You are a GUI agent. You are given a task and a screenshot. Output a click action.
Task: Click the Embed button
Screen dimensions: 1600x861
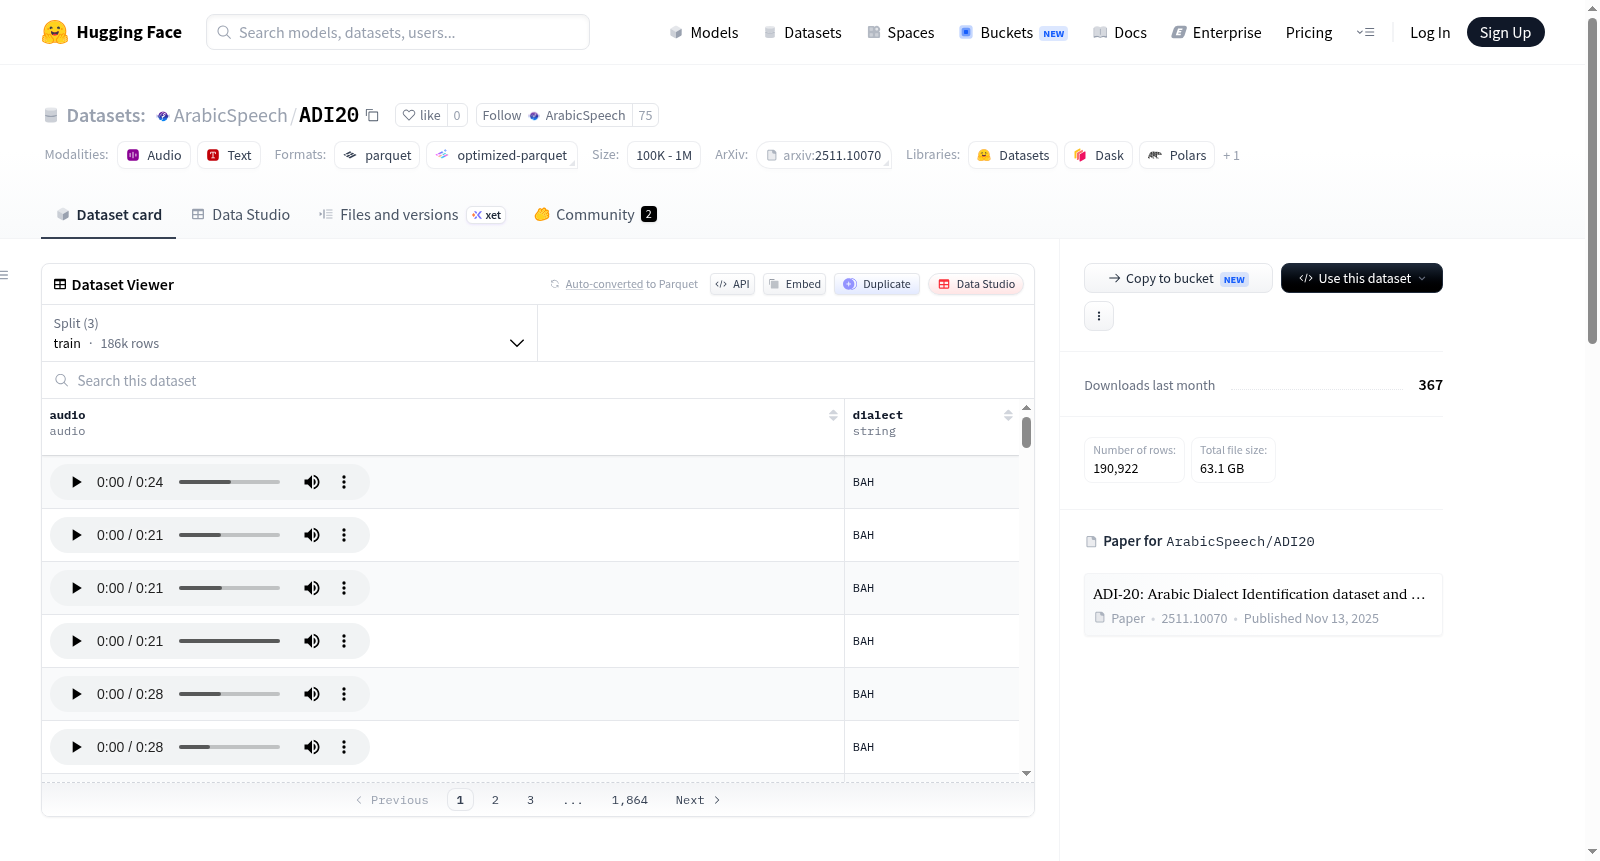pyautogui.click(x=795, y=284)
